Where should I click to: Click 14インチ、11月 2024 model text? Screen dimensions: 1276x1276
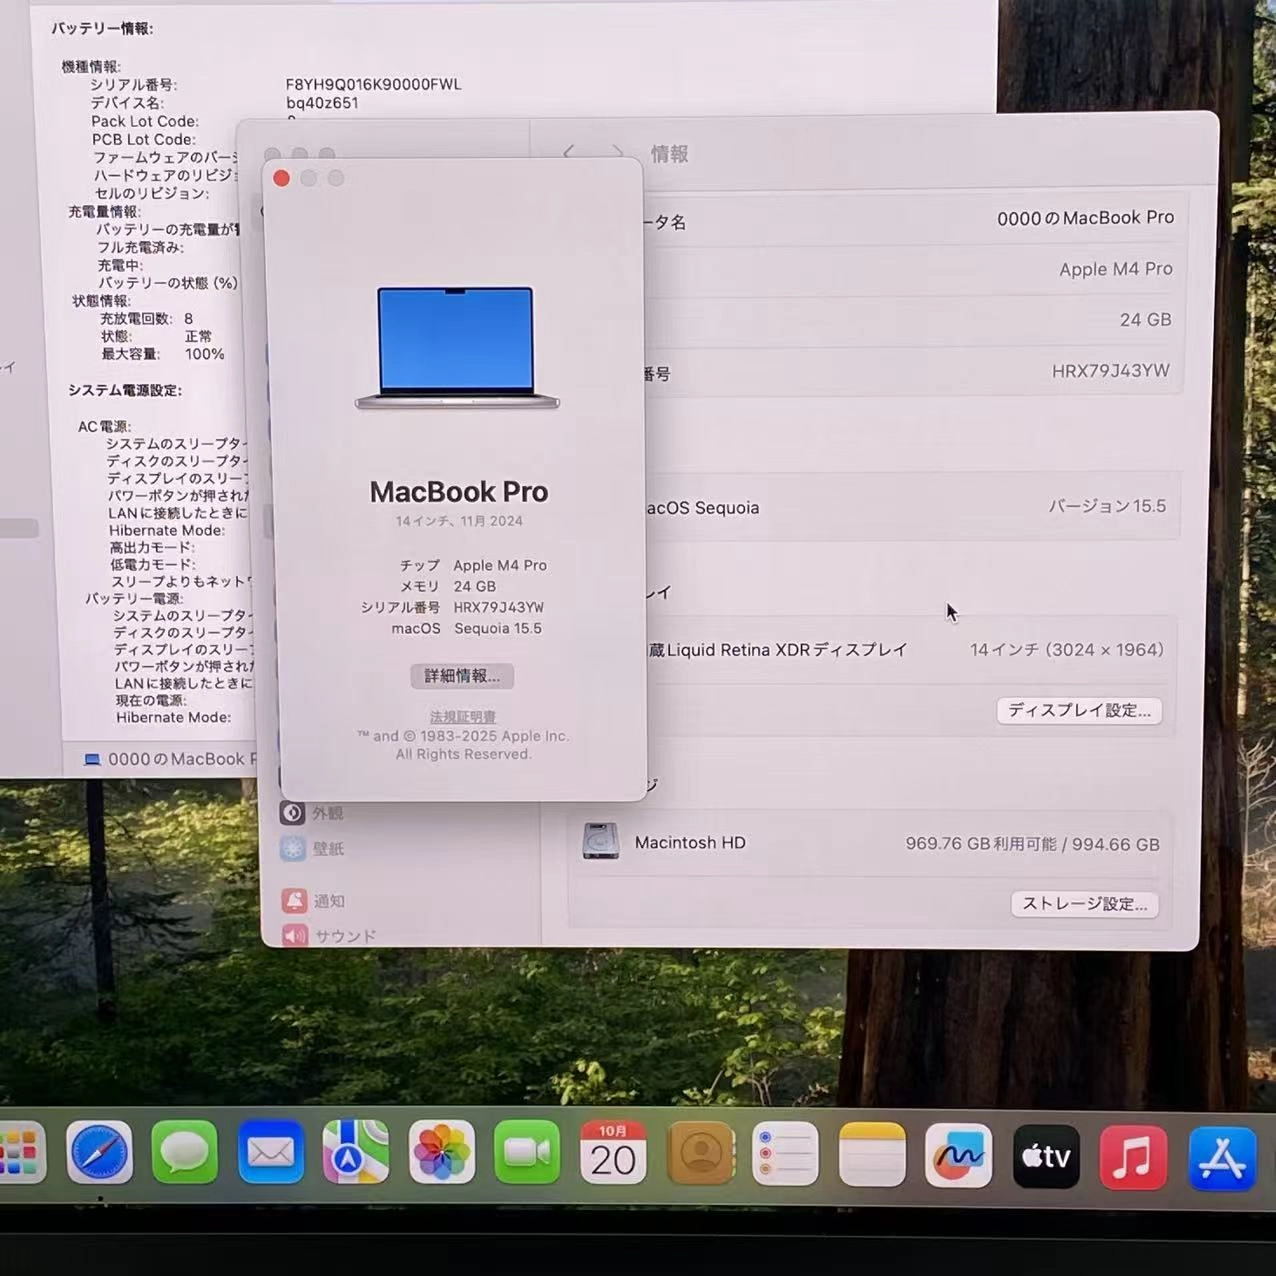coord(459,521)
